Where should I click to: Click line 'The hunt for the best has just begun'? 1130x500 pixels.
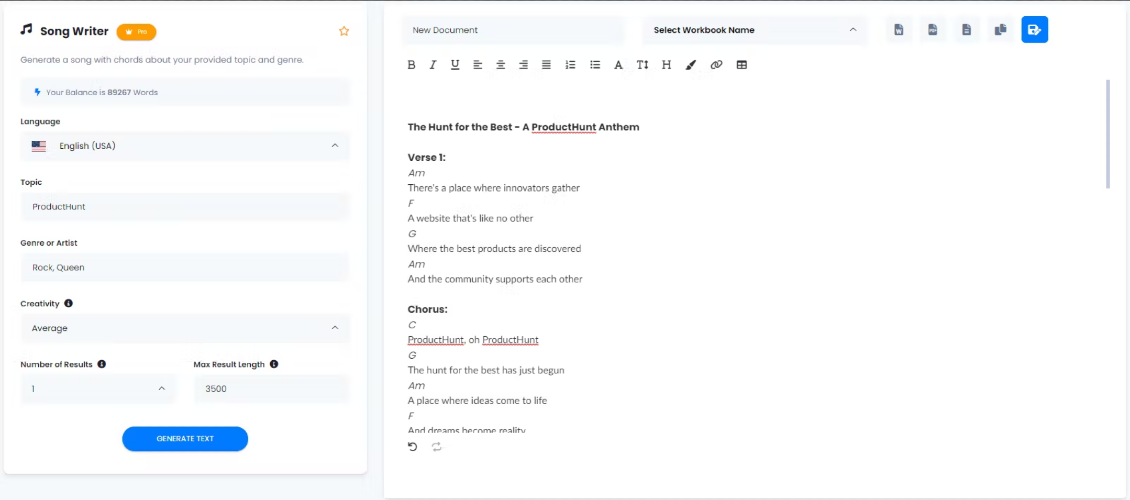click(x=486, y=370)
